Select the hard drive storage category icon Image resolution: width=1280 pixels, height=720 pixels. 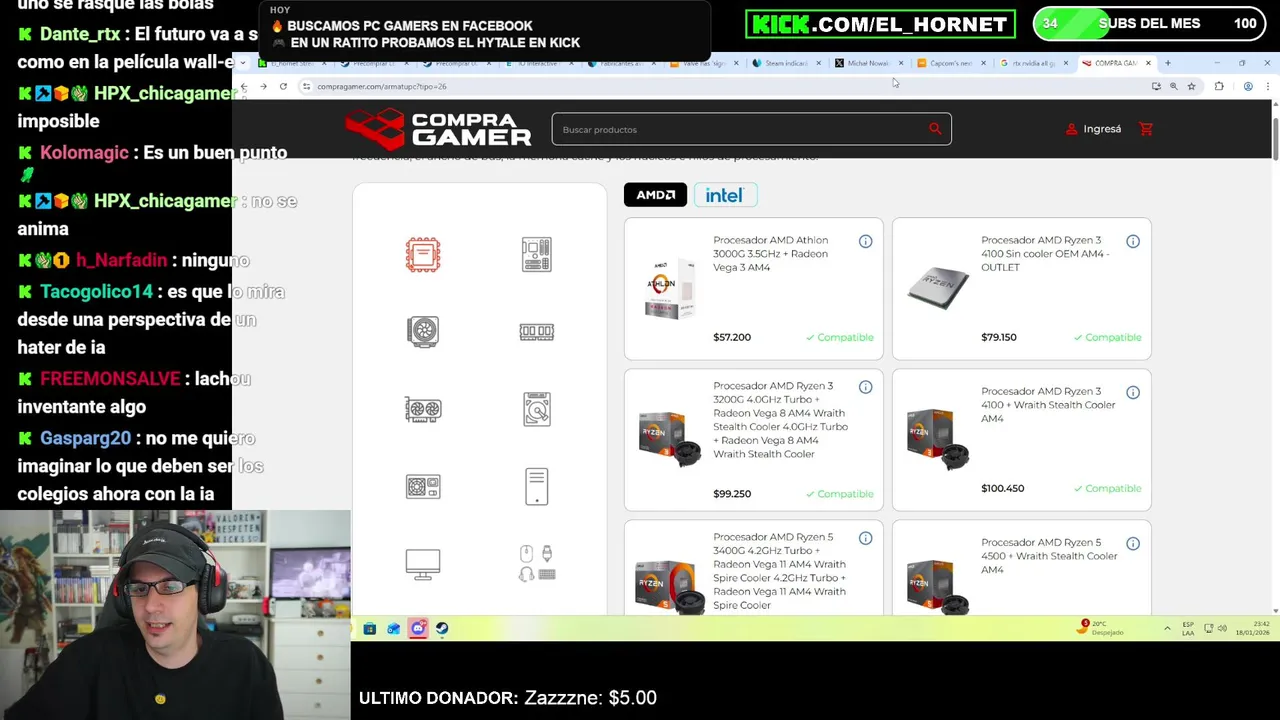coord(537,409)
